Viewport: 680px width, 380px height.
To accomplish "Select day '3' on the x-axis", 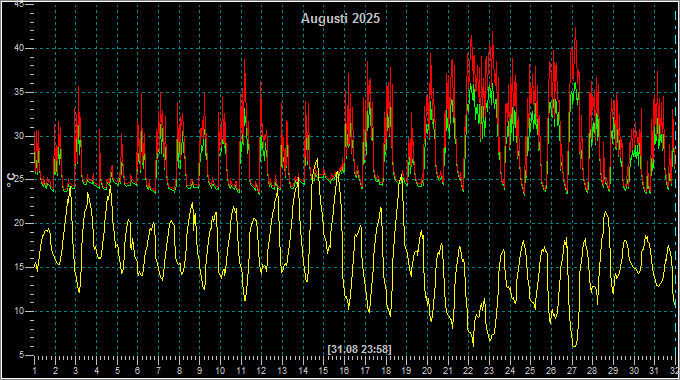I will [76, 371].
